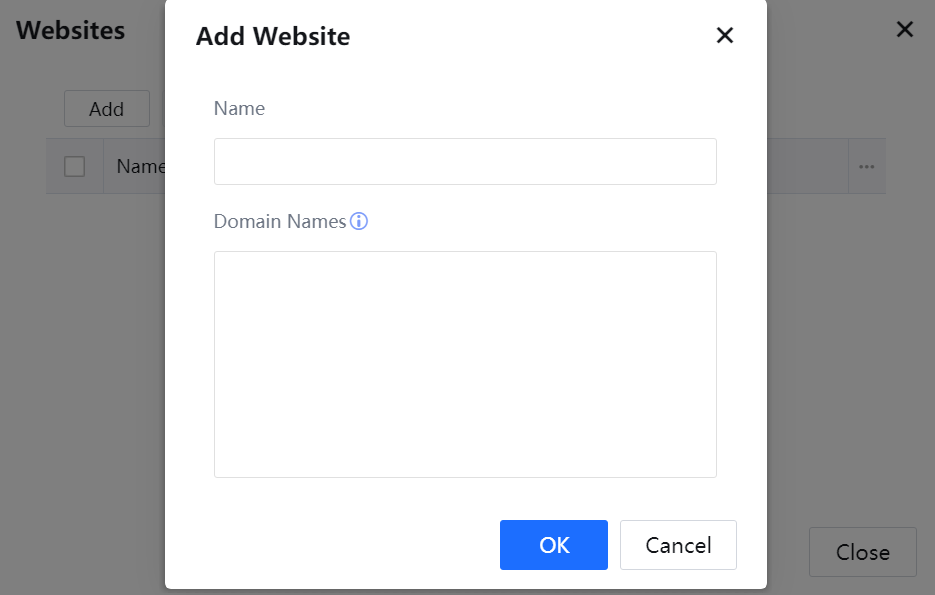Open the table column options ellipsis icon

click(x=866, y=167)
